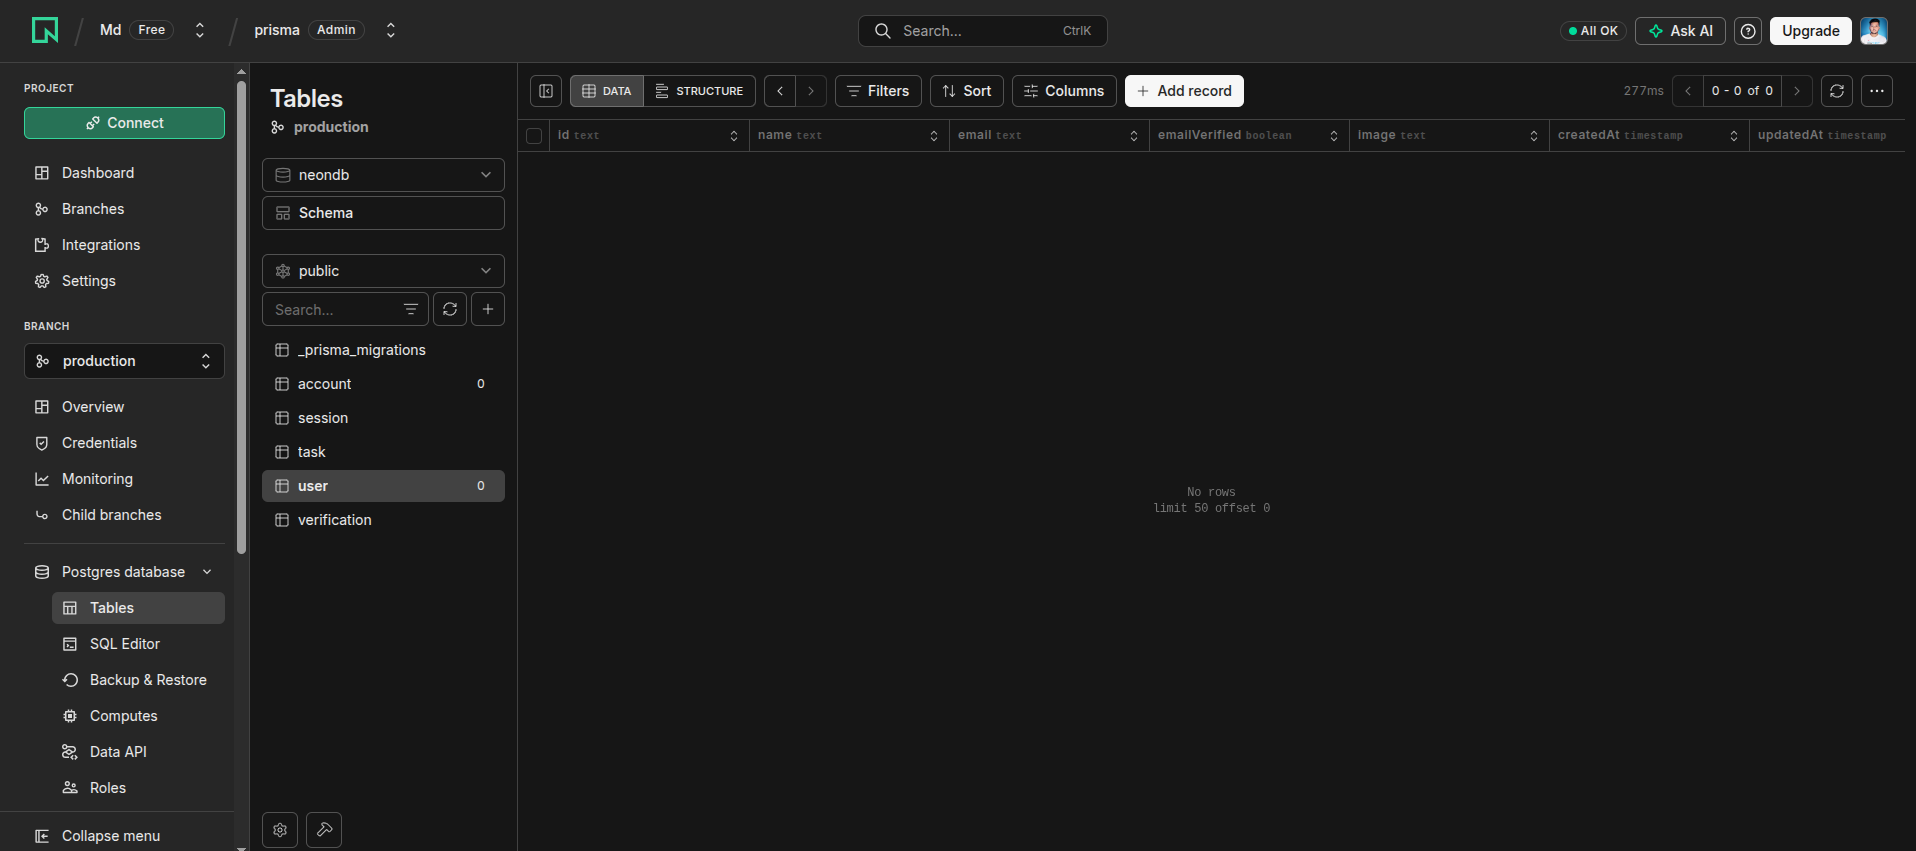Image resolution: width=1916 pixels, height=851 pixels.
Task: Open the help question mark icon
Action: [x=1748, y=31]
